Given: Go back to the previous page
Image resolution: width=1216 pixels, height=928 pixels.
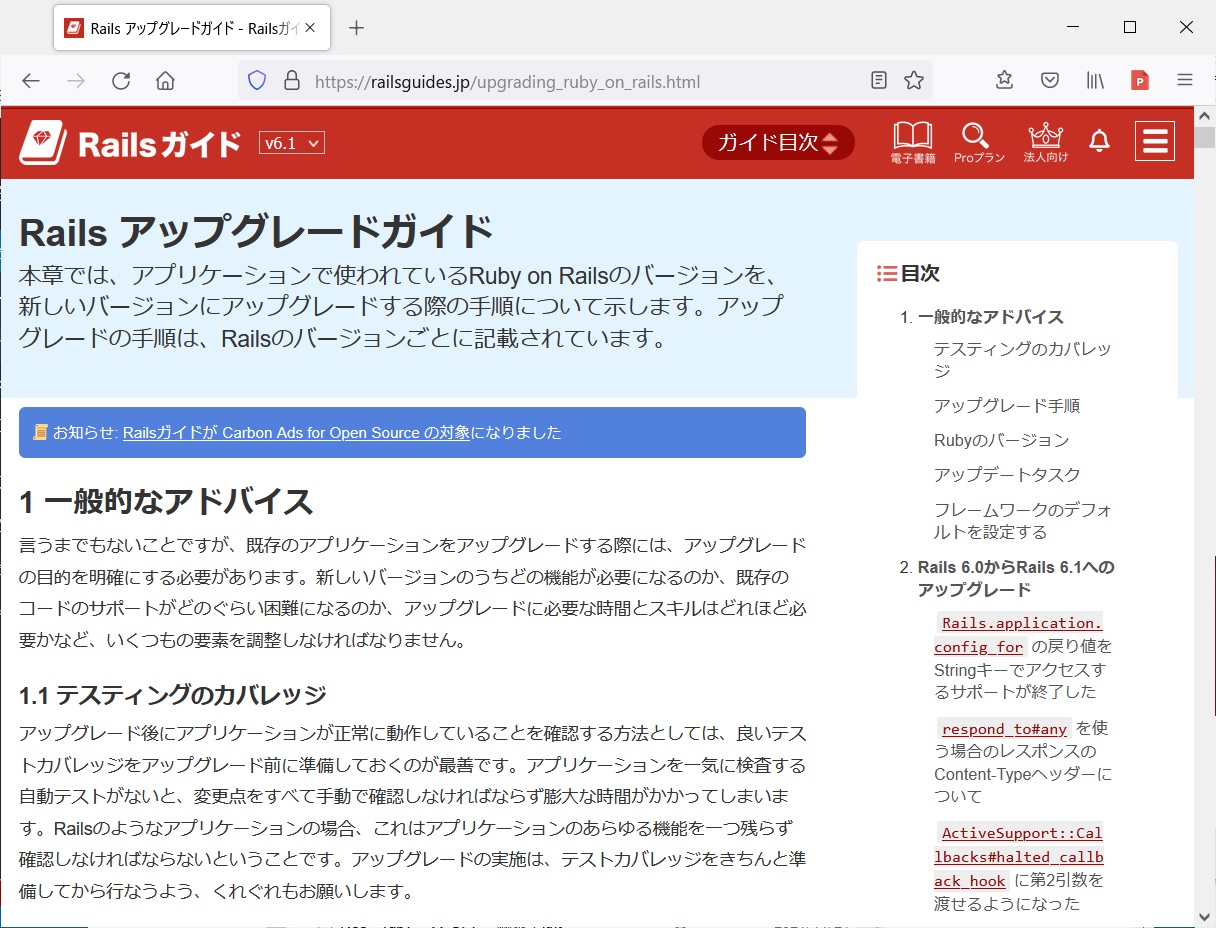Looking at the screenshot, I should pos(31,81).
